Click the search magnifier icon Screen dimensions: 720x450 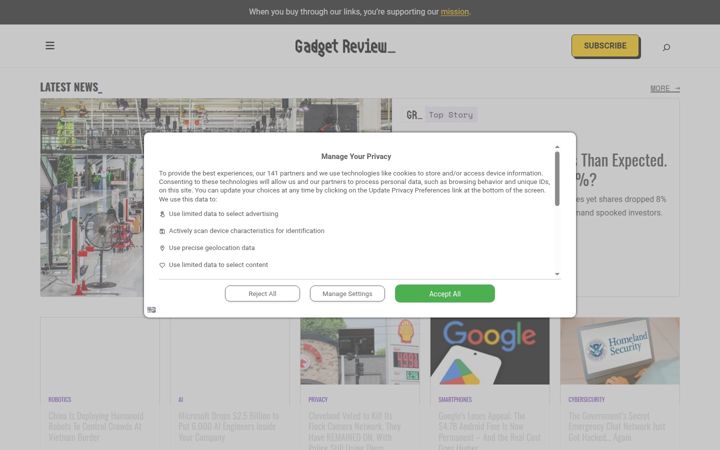click(x=666, y=47)
